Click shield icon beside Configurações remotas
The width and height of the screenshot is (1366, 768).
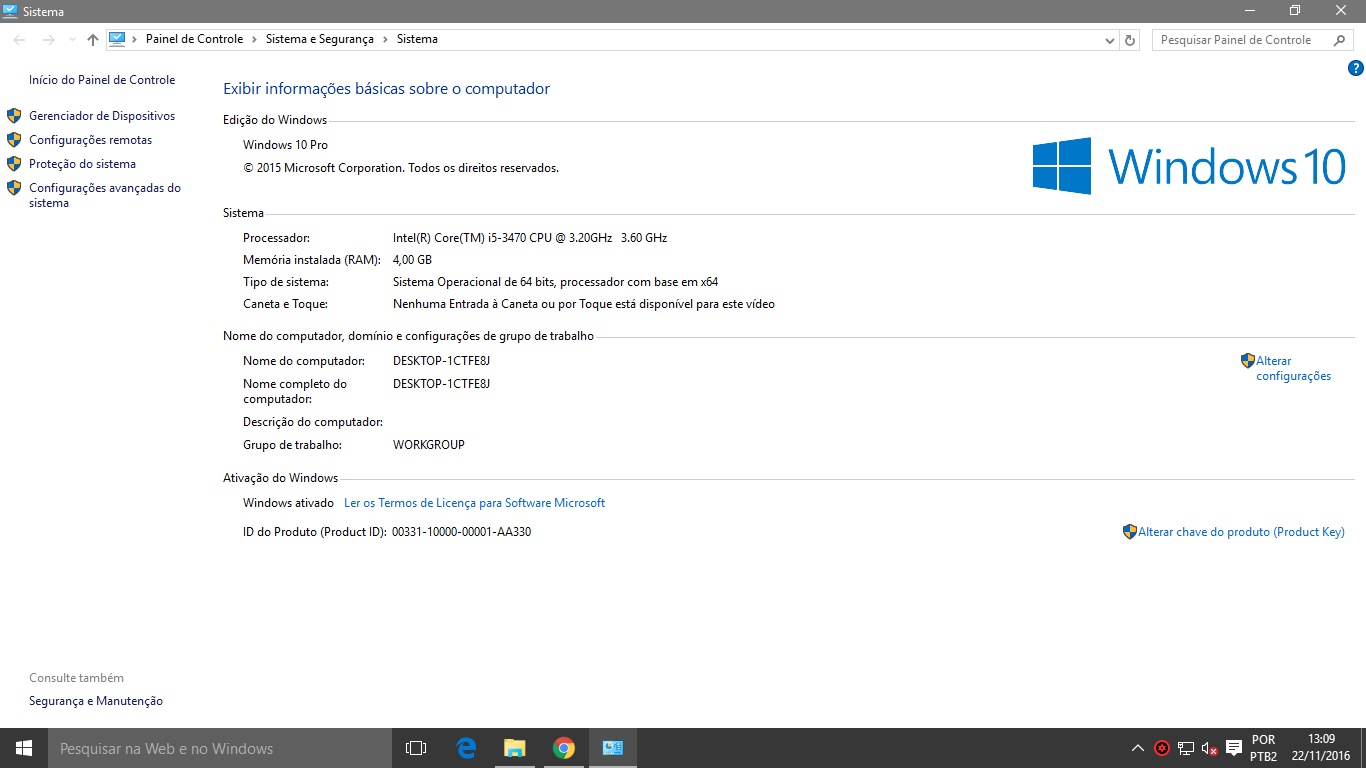point(14,140)
